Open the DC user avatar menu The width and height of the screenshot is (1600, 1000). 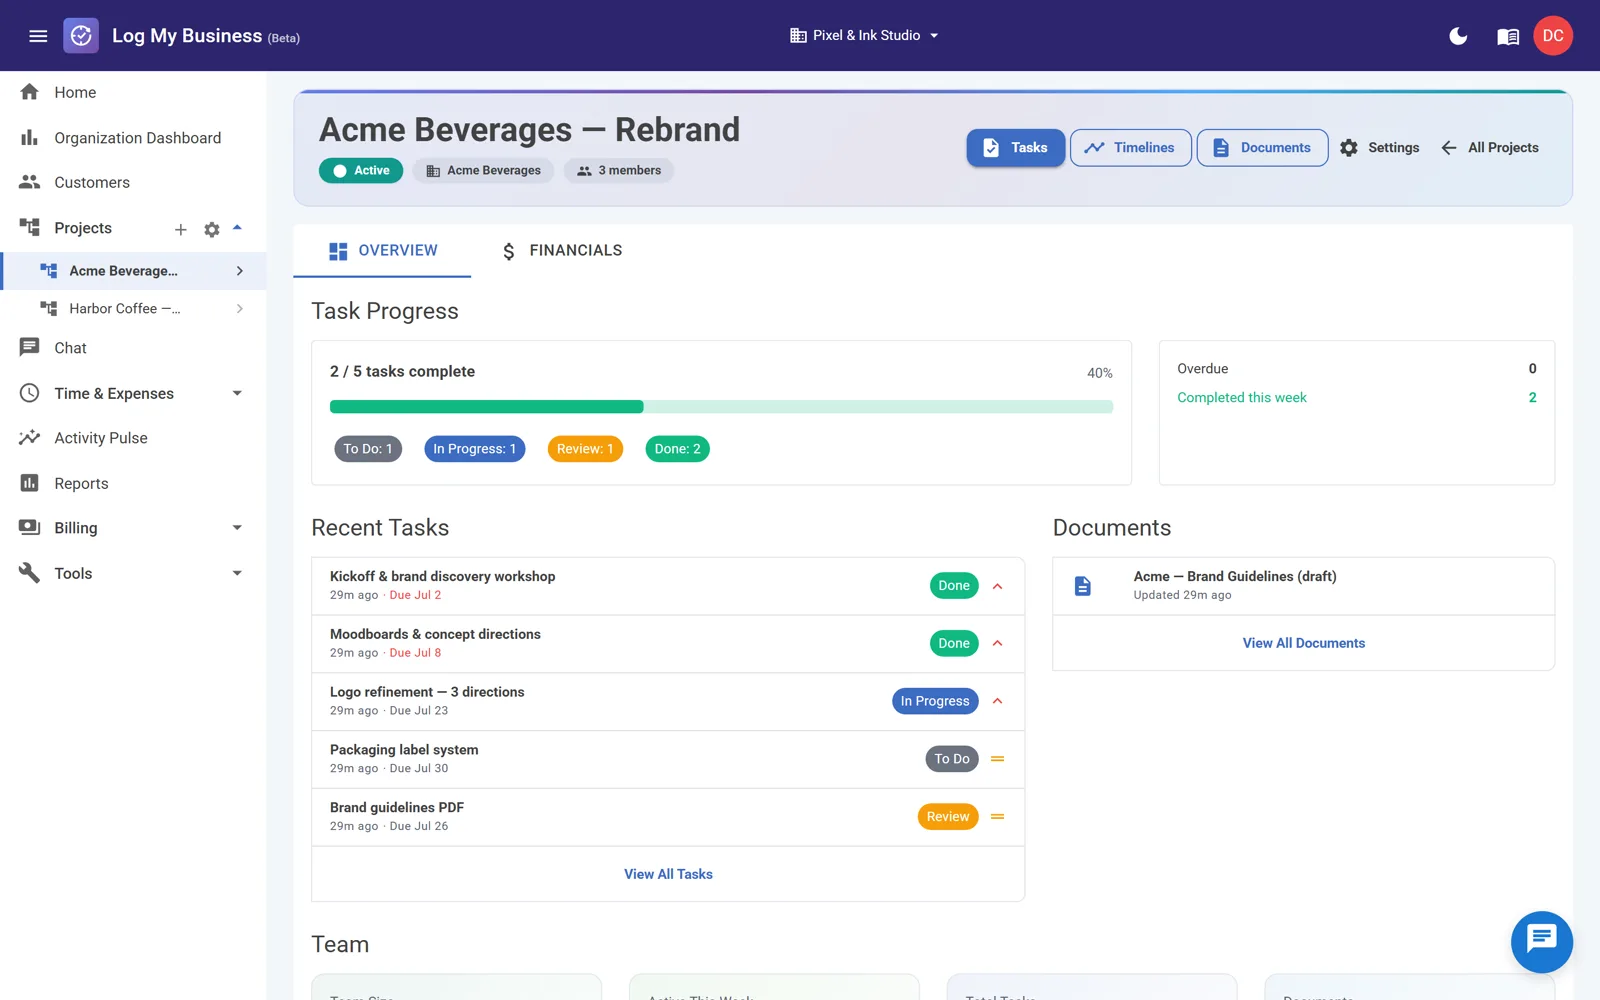pyautogui.click(x=1553, y=36)
